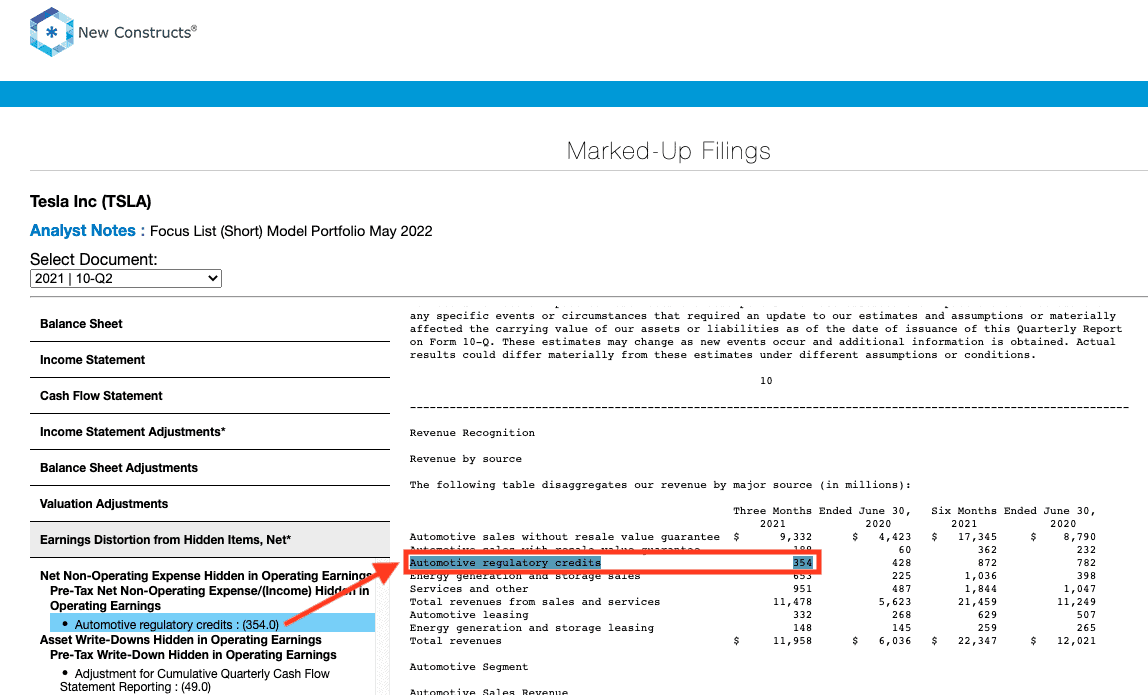Expand the Income Statement Adjustments* section

pos(209,431)
